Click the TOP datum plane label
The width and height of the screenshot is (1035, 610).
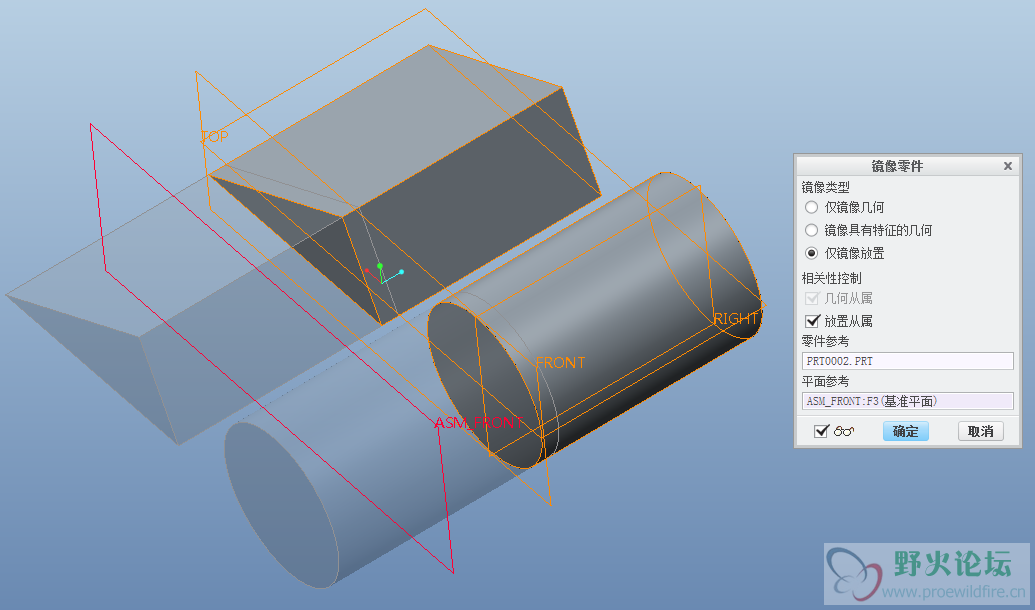pos(215,137)
